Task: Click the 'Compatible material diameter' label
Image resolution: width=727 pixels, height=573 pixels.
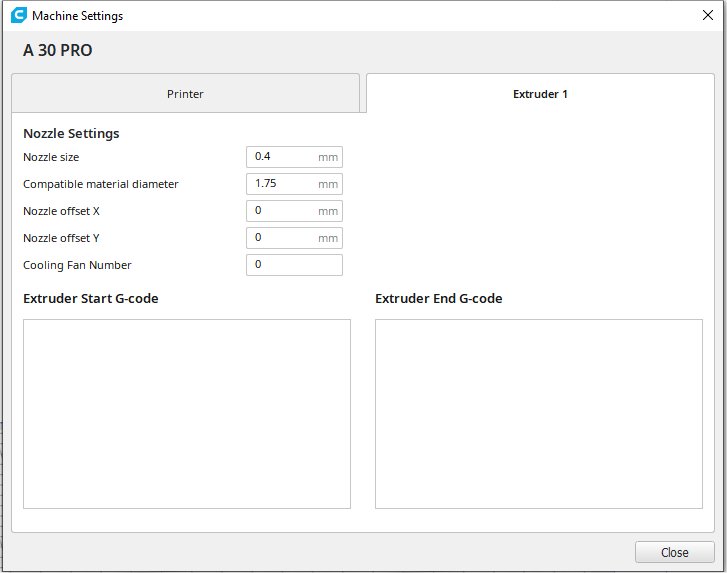Action: (x=101, y=184)
